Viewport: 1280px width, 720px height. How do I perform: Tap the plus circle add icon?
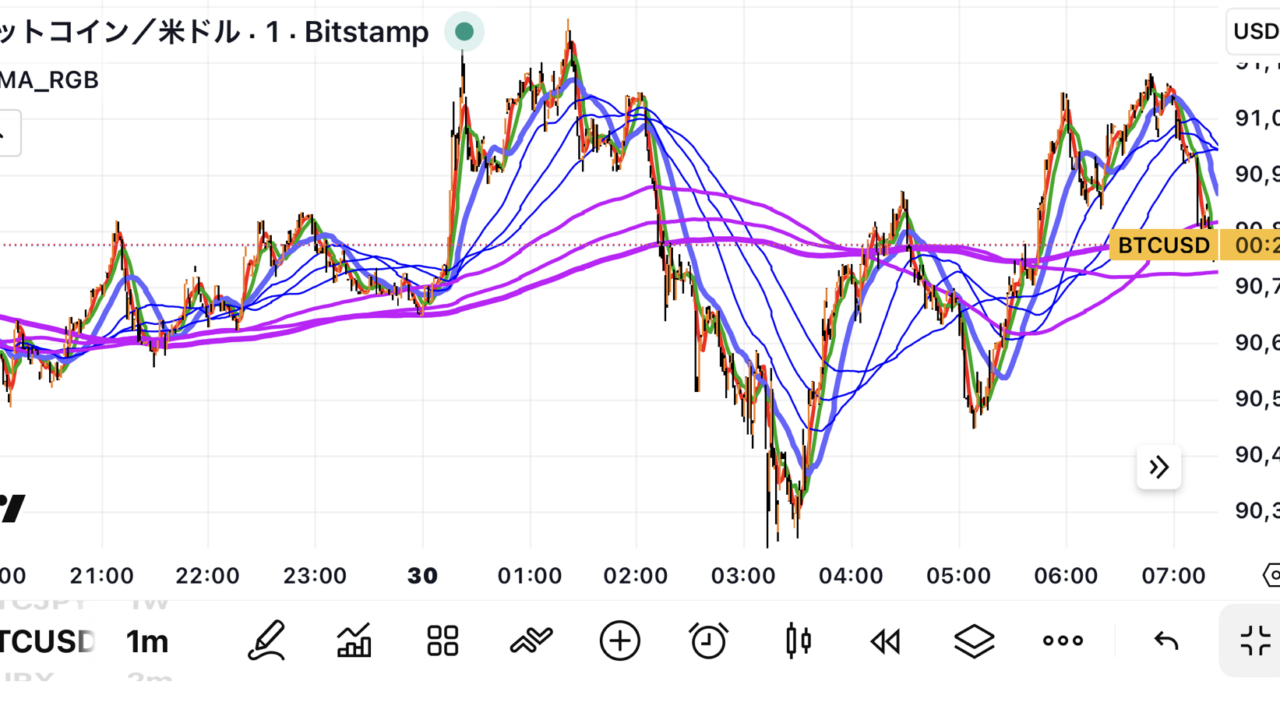[620, 641]
